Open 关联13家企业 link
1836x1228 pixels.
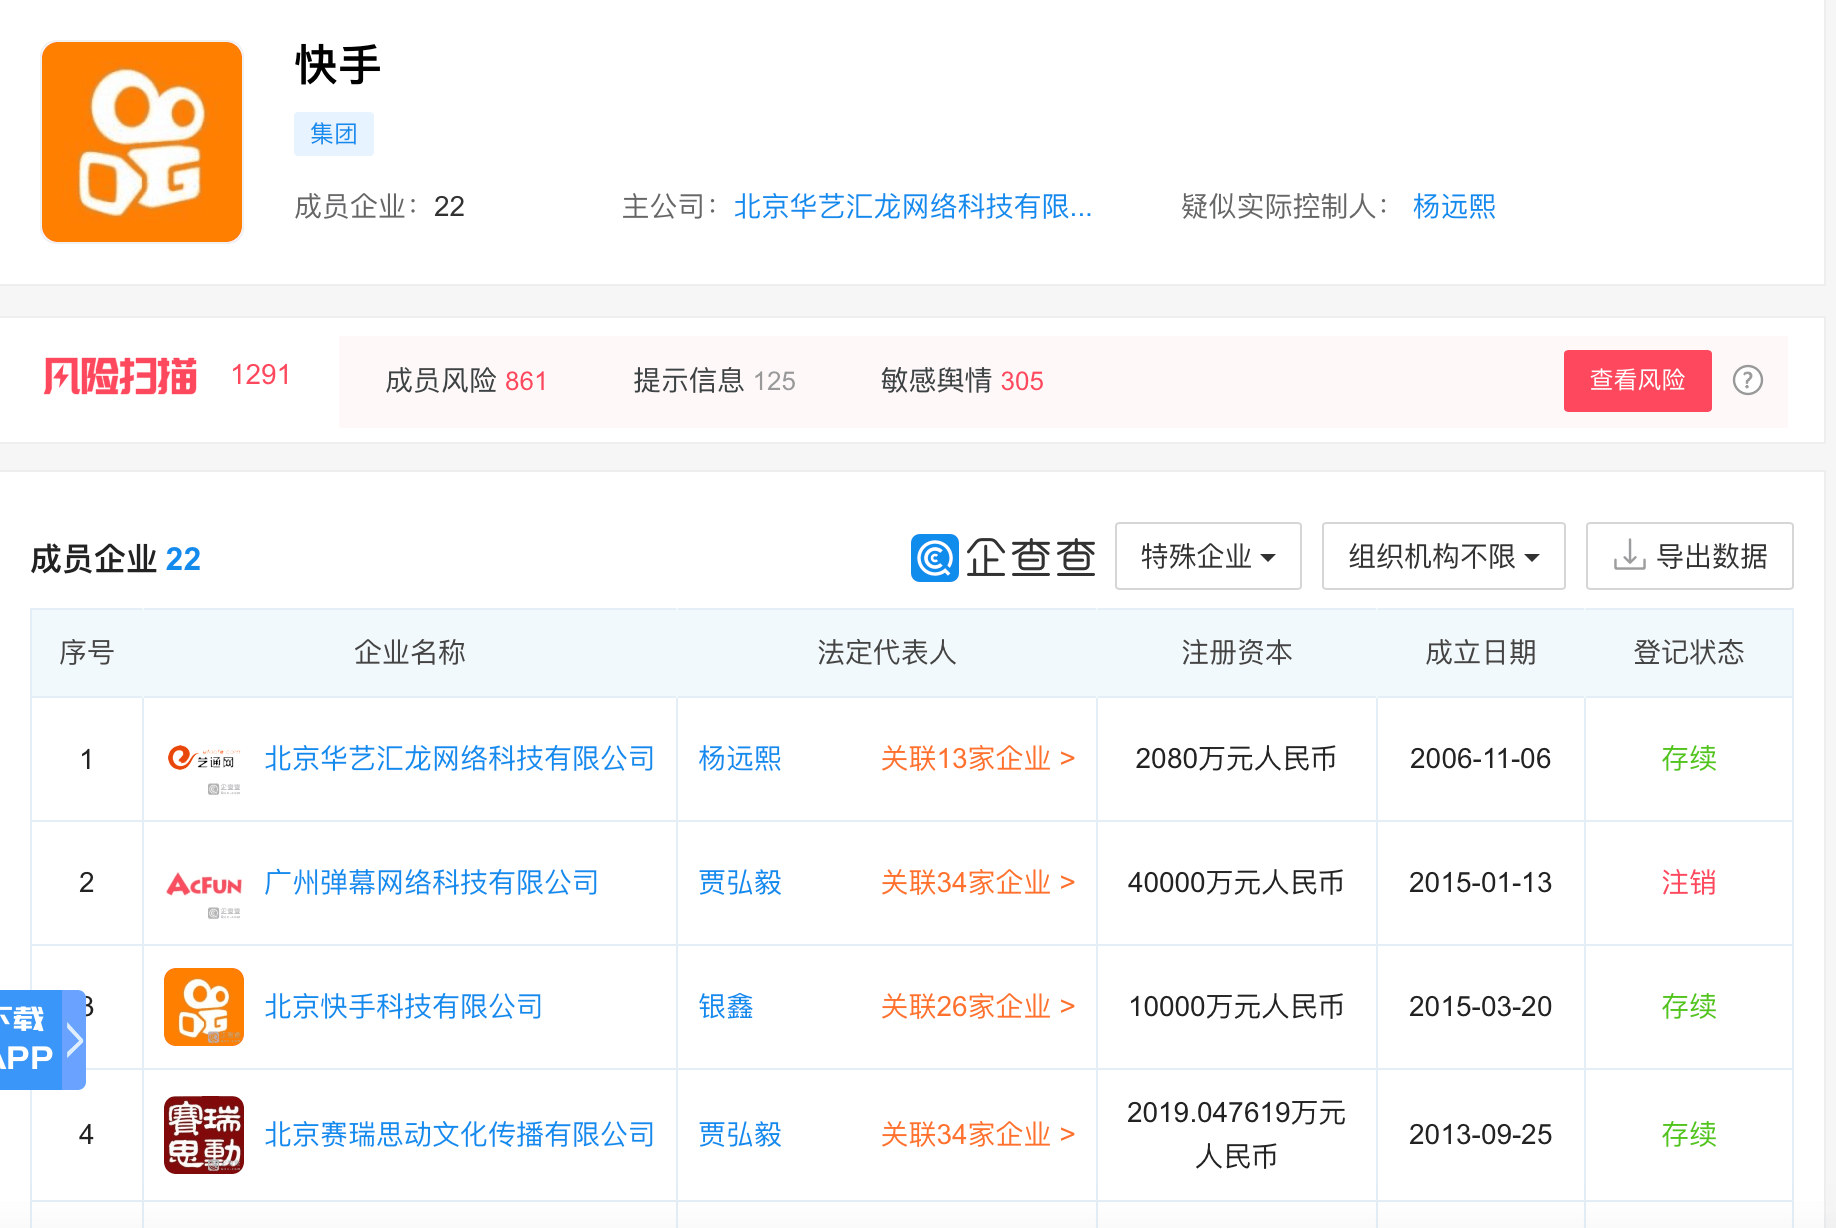click(x=977, y=759)
